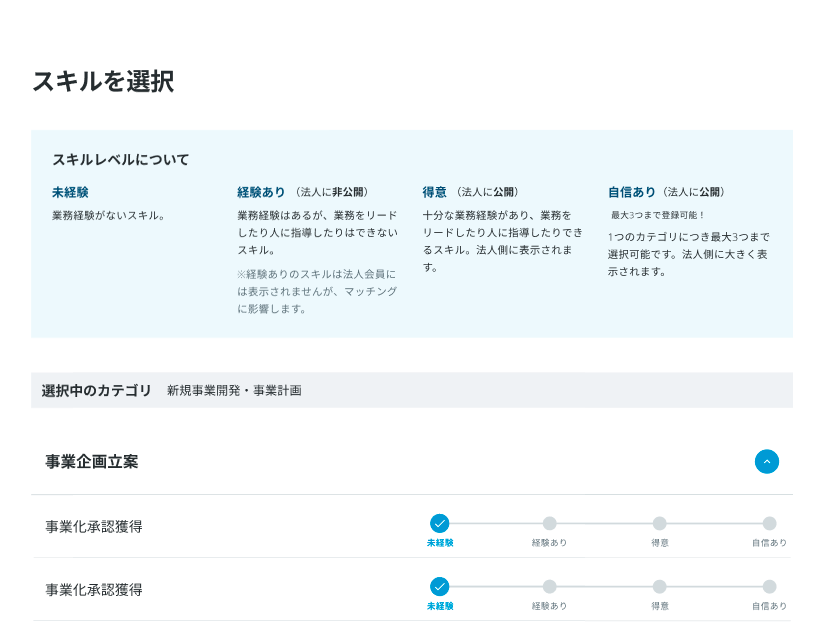Click the first 事業化承認獲得 skill name
Viewport: 826px width, 628px height.
(94, 526)
